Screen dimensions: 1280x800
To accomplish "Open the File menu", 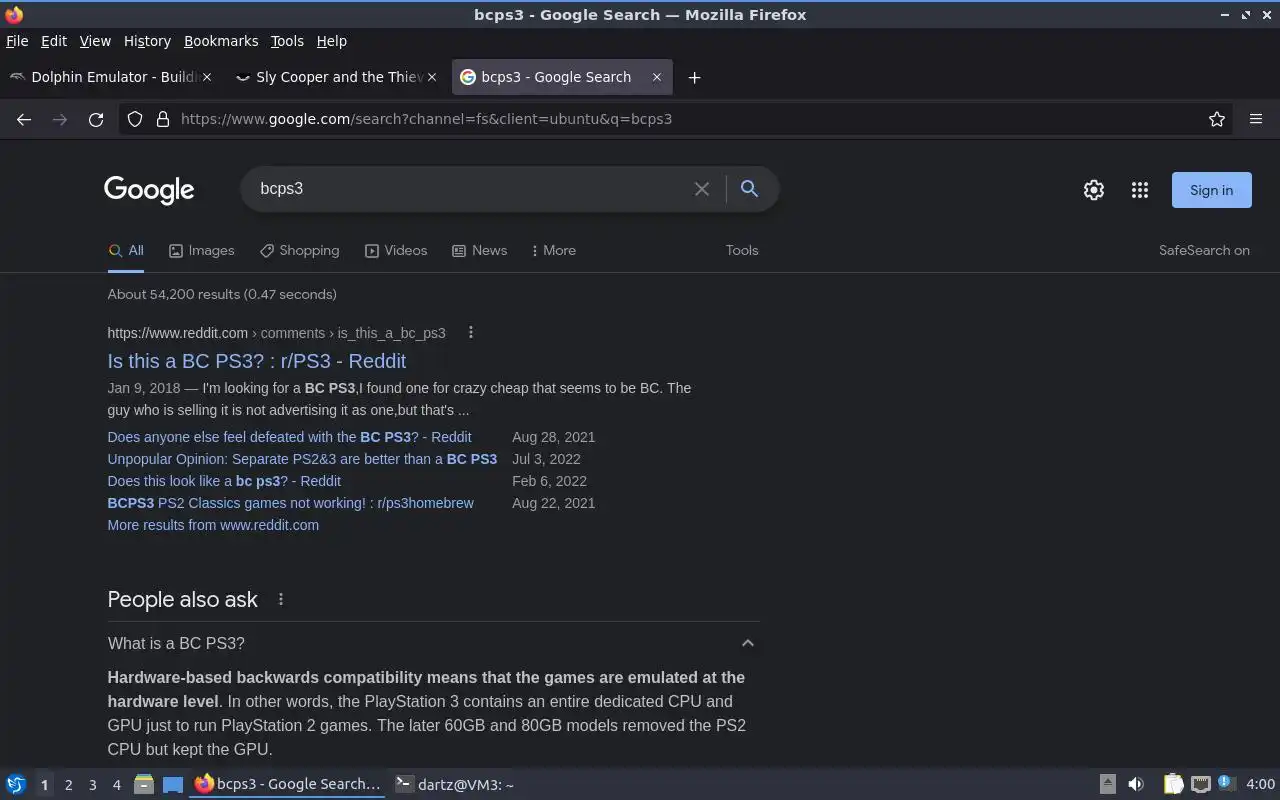I will [x=17, y=41].
